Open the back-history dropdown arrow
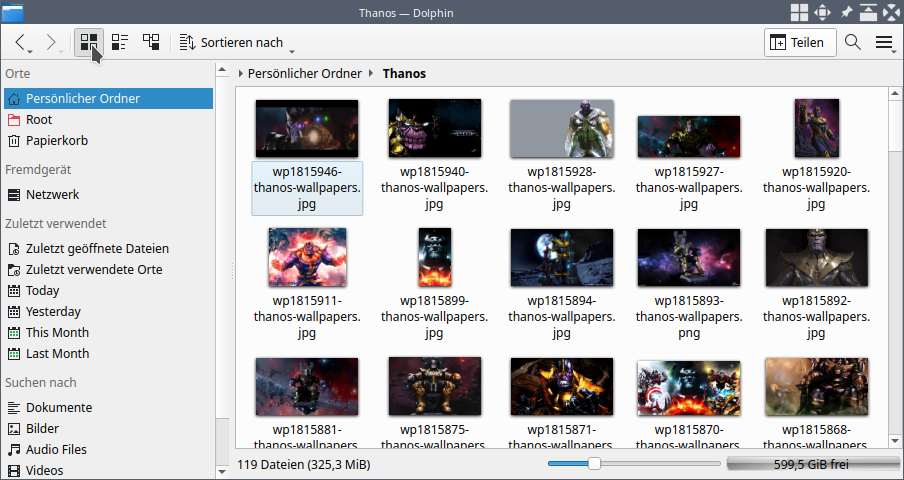This screenshot has width=904, height=480. [x=30, y=52]
